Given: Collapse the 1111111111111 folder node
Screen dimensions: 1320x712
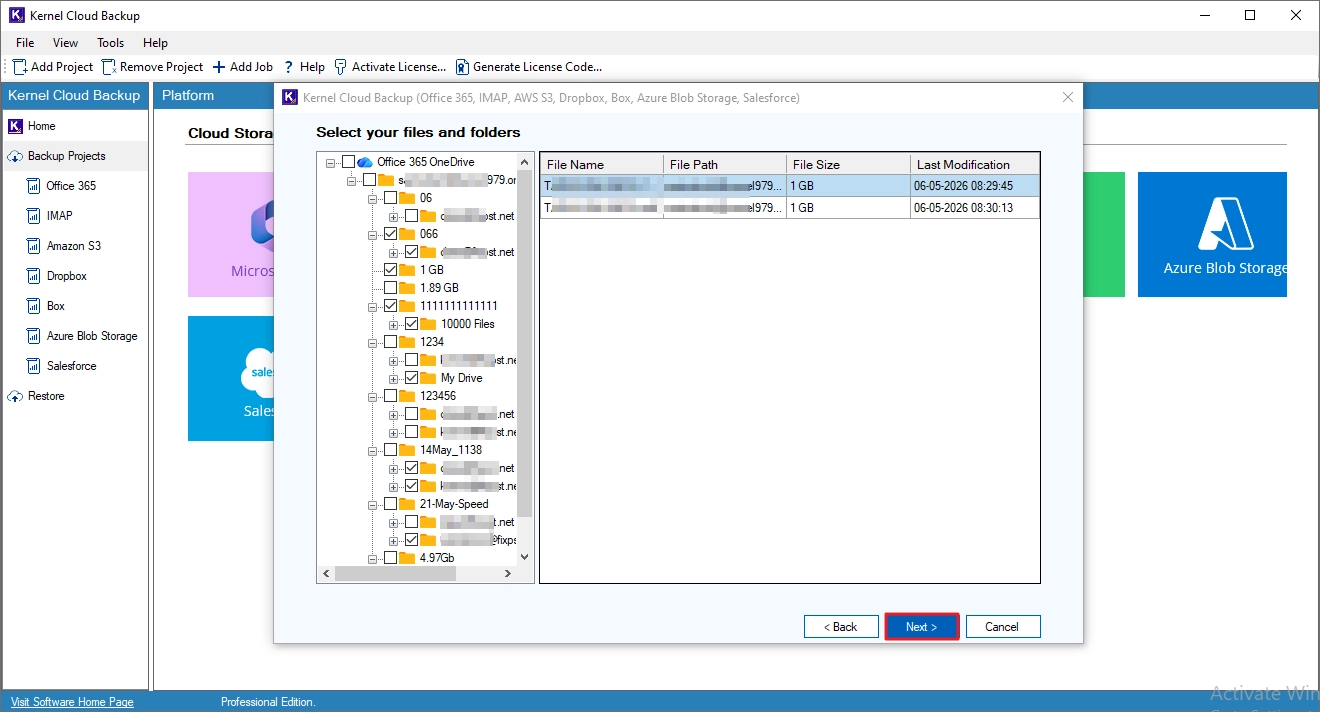Looking at the screenshot, I should pos(373,306).
